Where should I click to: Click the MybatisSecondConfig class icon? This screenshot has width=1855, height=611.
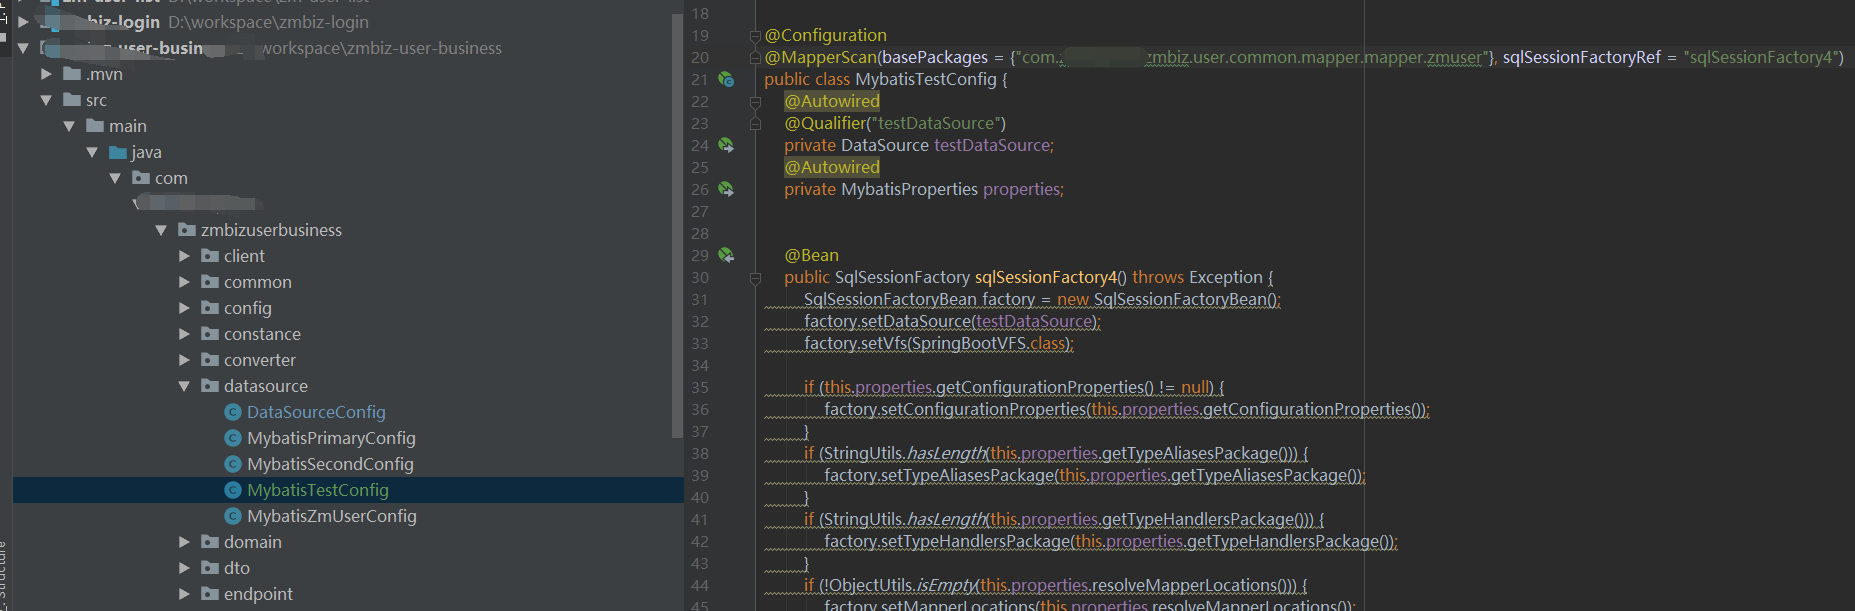pos(233,464)
